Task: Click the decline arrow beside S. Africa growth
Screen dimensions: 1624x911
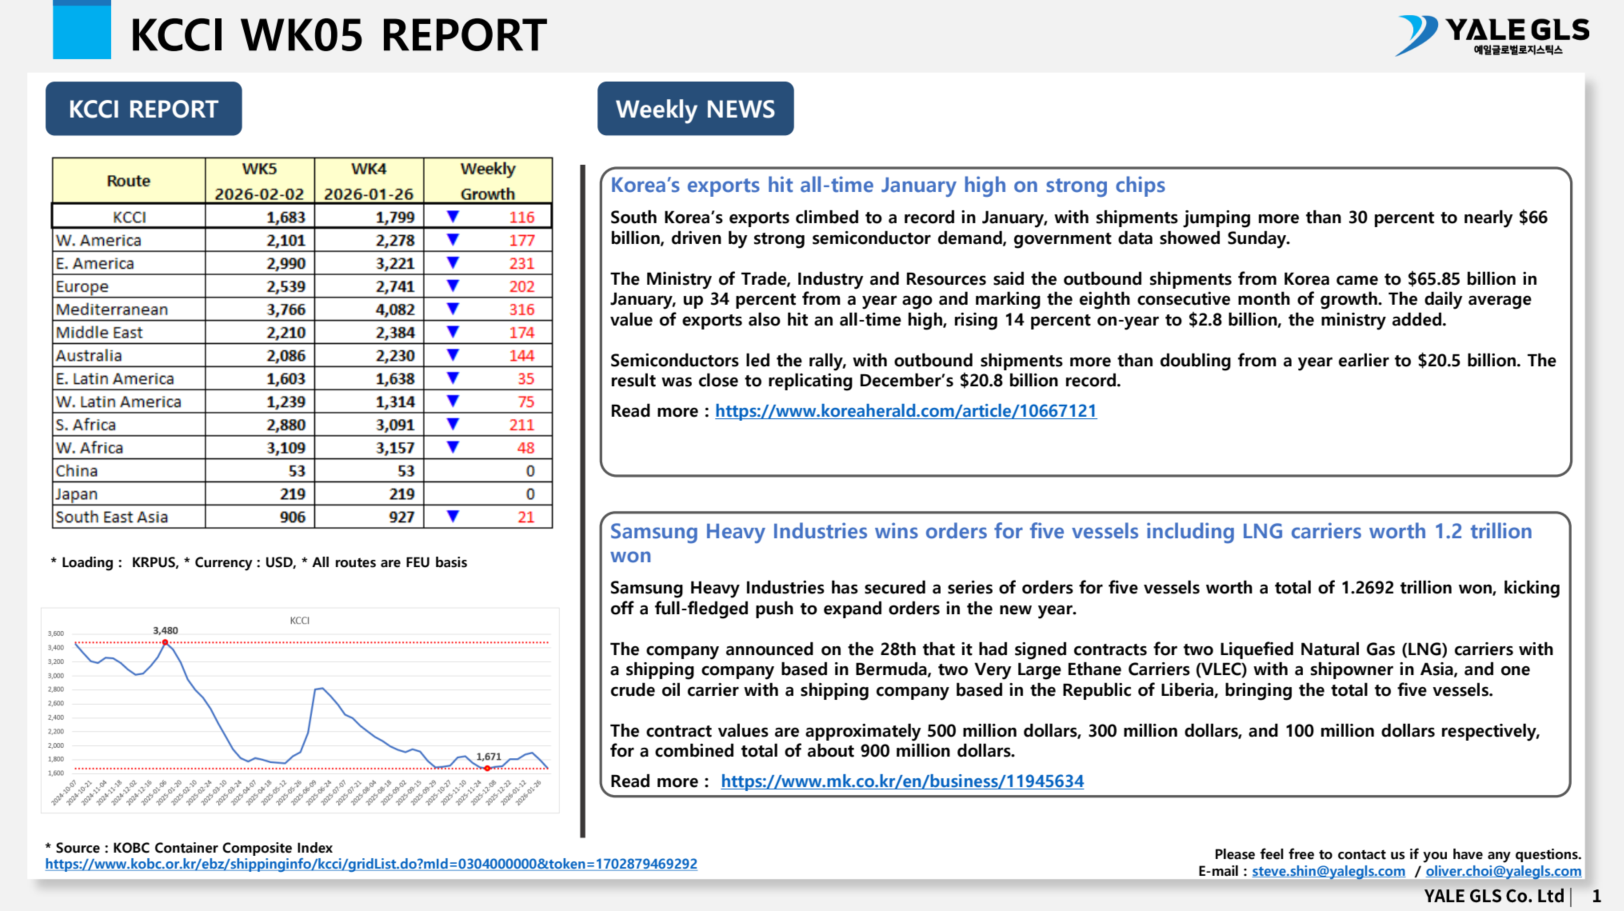Action: point(453,424)
